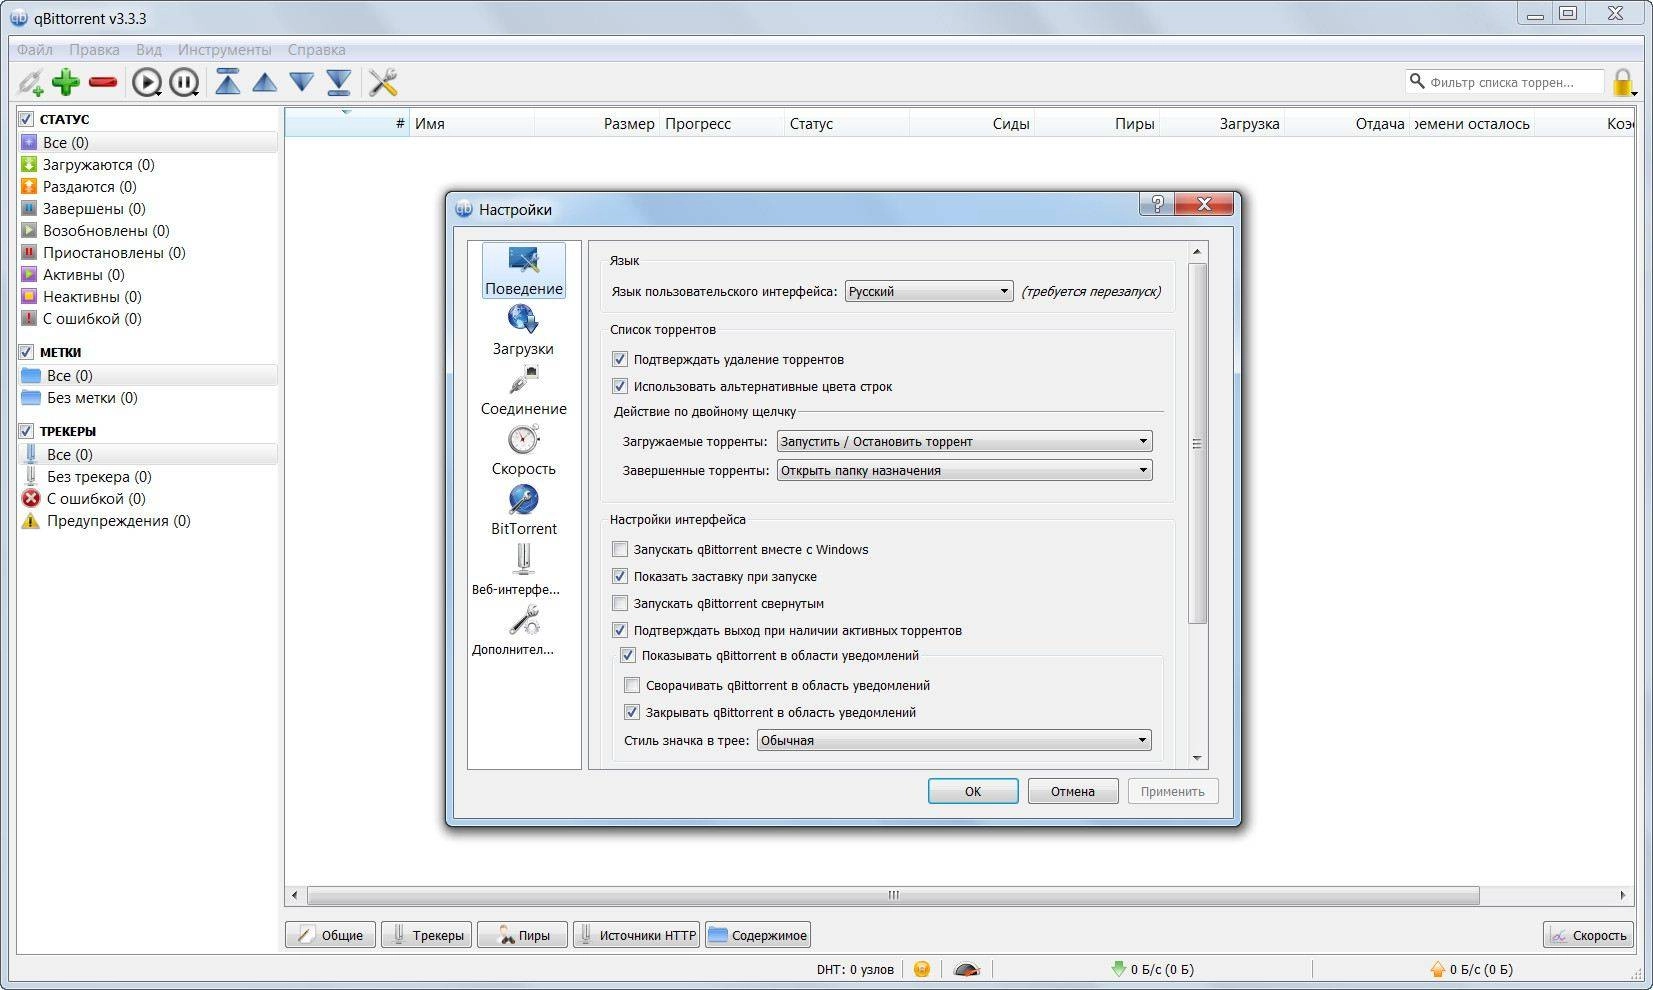1653x990 pixels.
Task: Select the Поведение settings category
Action: tap(524, 270)
